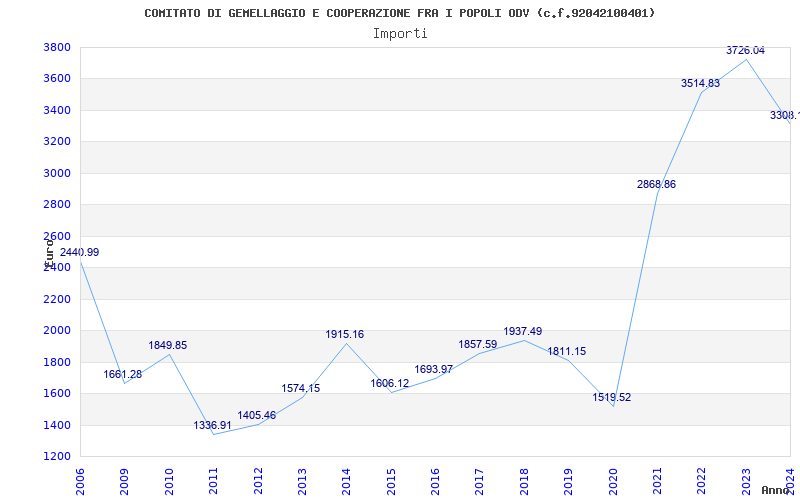Screen dimensions: 800x500
Task: Click the 3800 y-axis tick label
Action: pyautogui.click(x=56, y=47)
